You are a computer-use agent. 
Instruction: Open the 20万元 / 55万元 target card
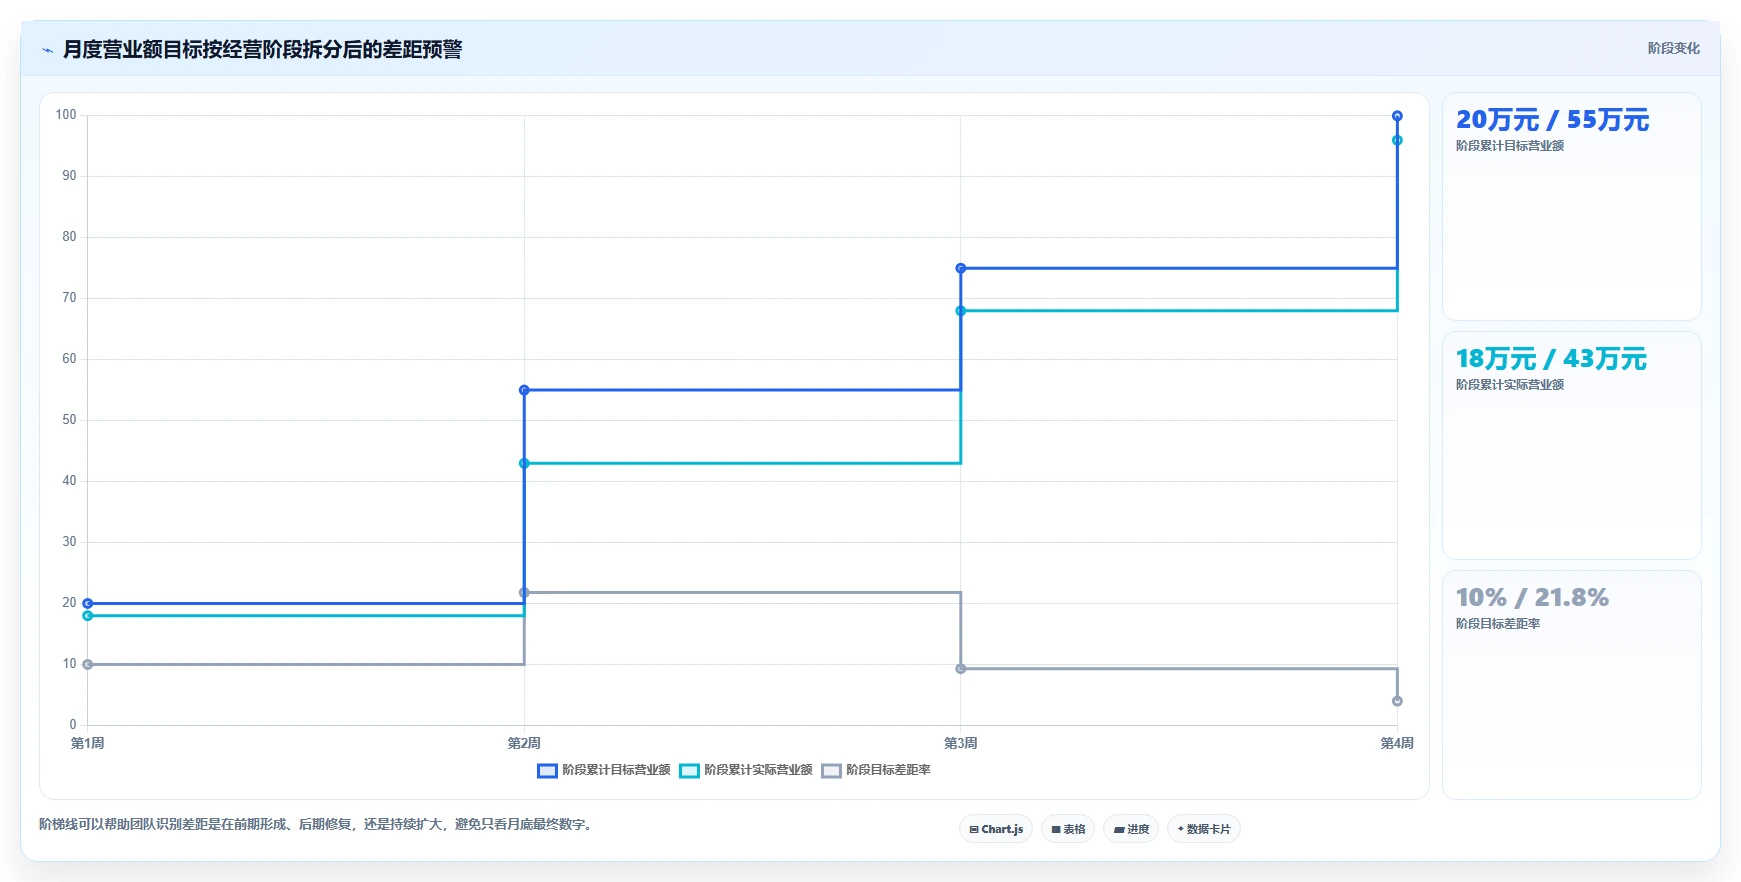pyautogui.click(x=1571, y=206)
